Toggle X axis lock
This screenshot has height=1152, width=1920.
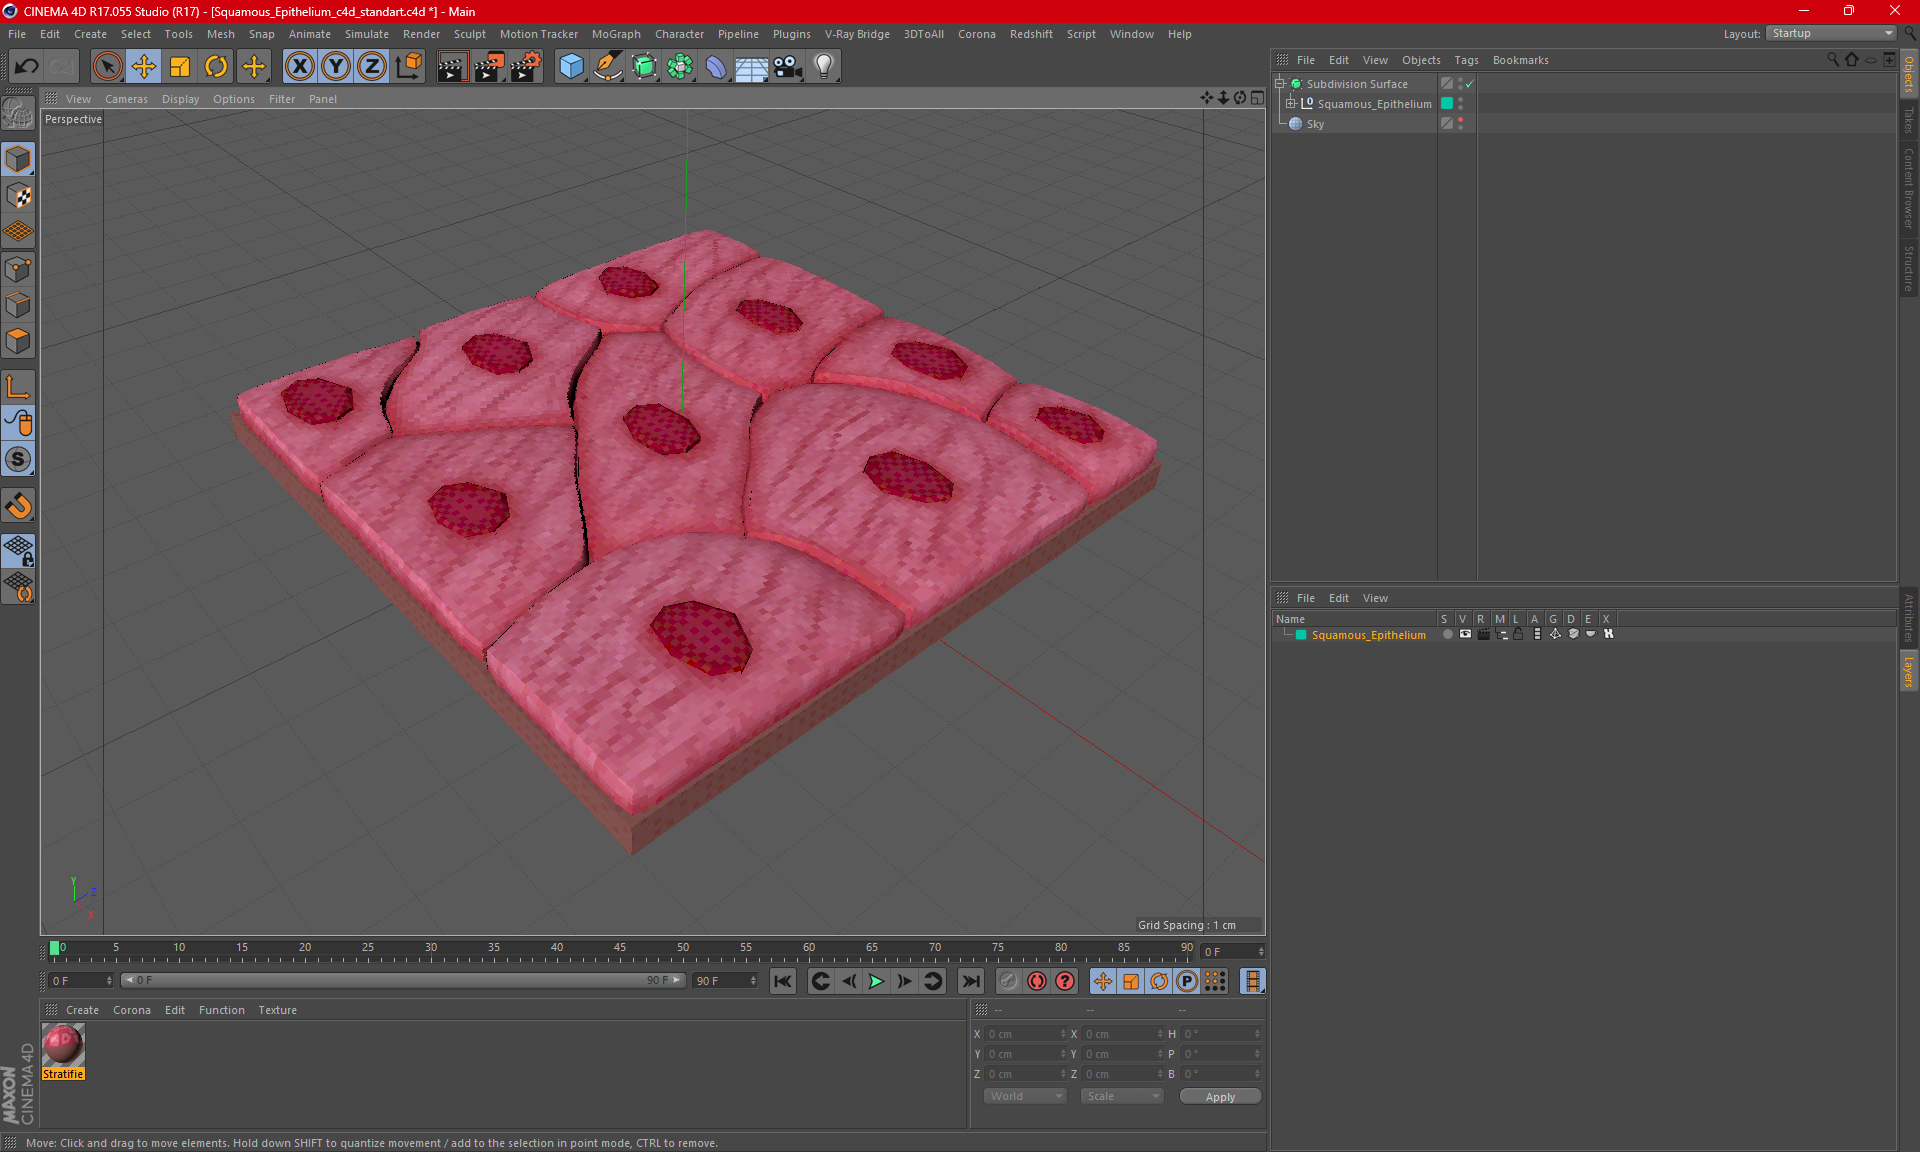299,67
